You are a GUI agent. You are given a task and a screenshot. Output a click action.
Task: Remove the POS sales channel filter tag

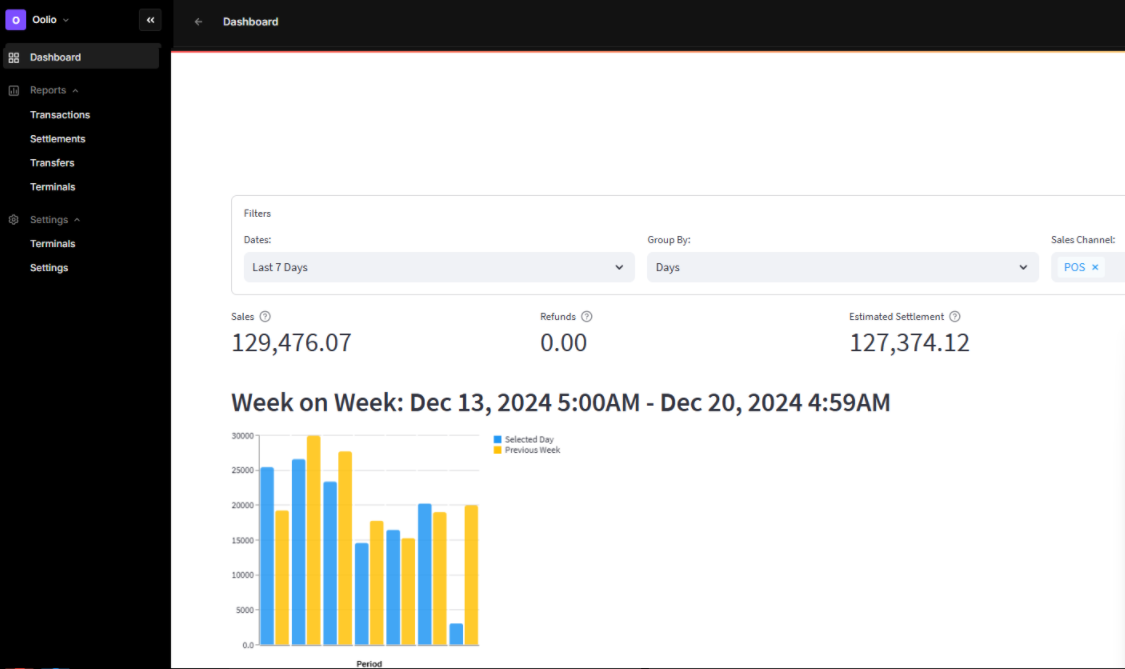click(x=1096, y=267)
